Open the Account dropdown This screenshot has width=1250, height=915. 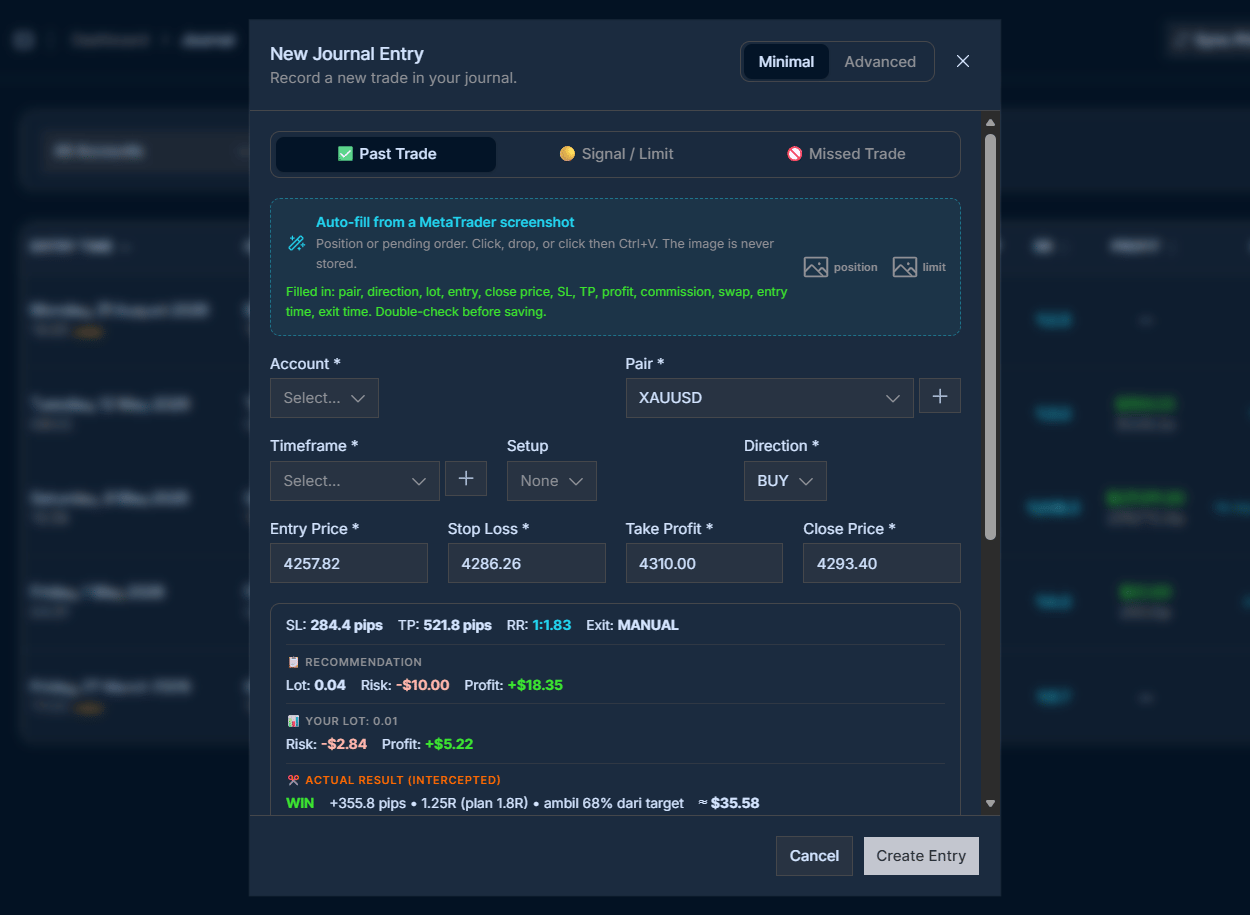pos(324,398)
